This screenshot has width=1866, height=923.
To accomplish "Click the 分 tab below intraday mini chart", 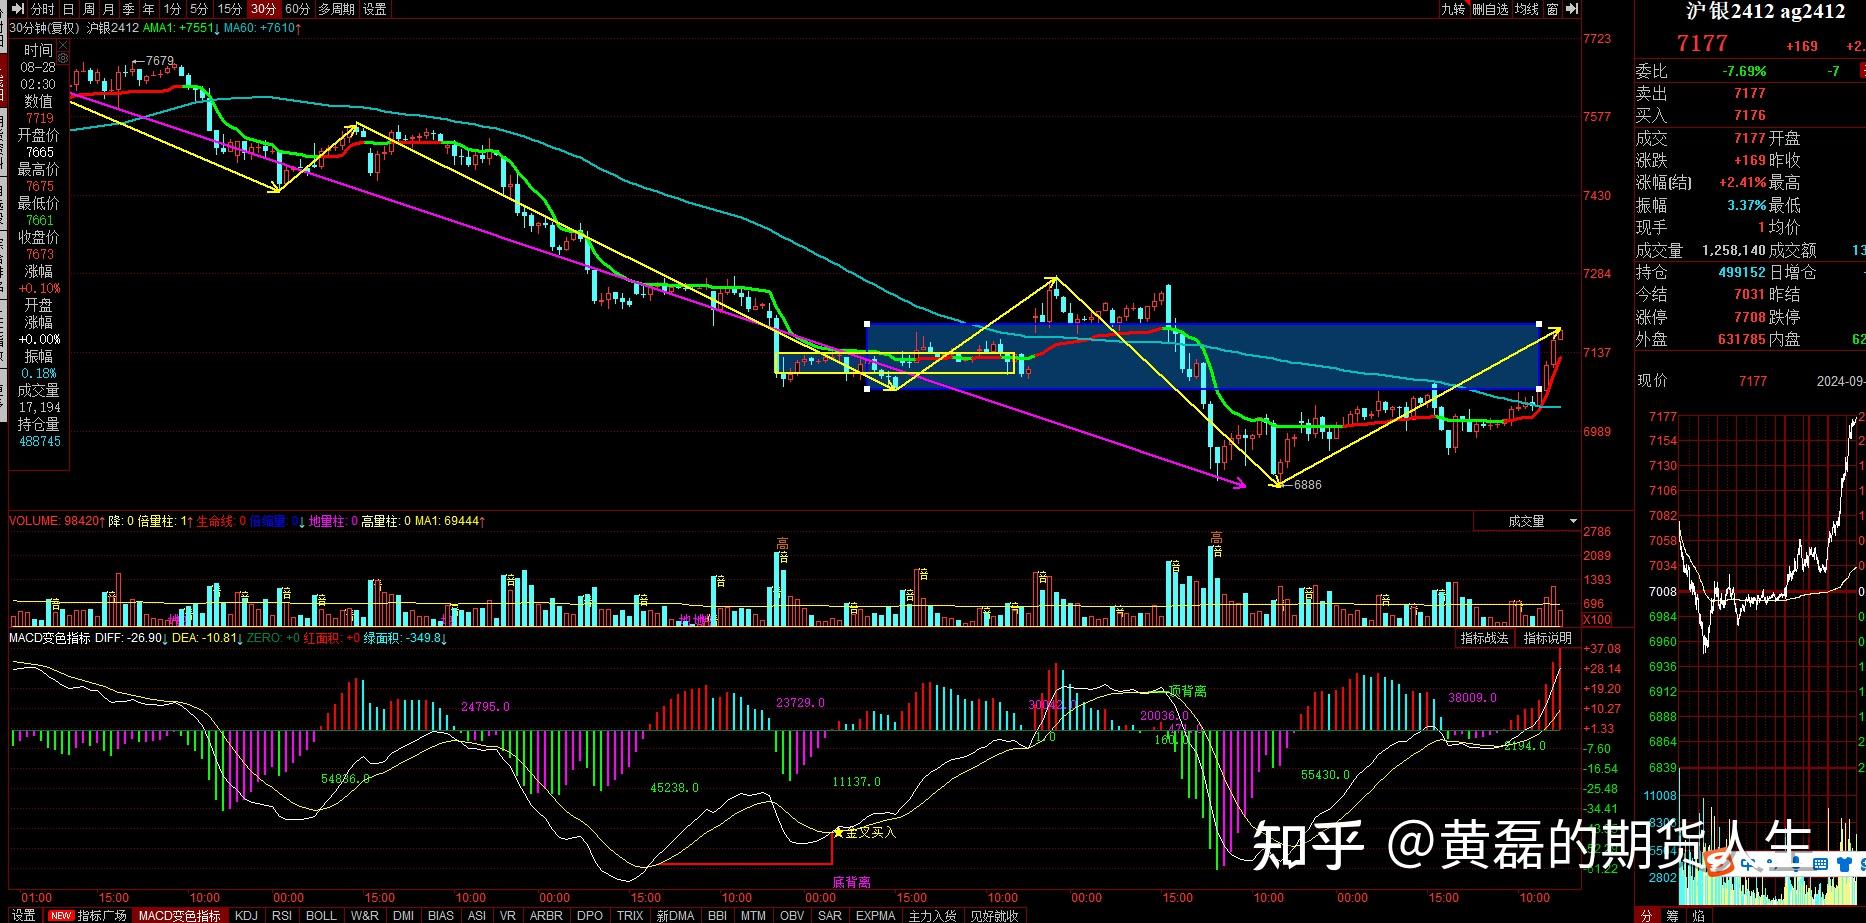I will [1646, 915].
